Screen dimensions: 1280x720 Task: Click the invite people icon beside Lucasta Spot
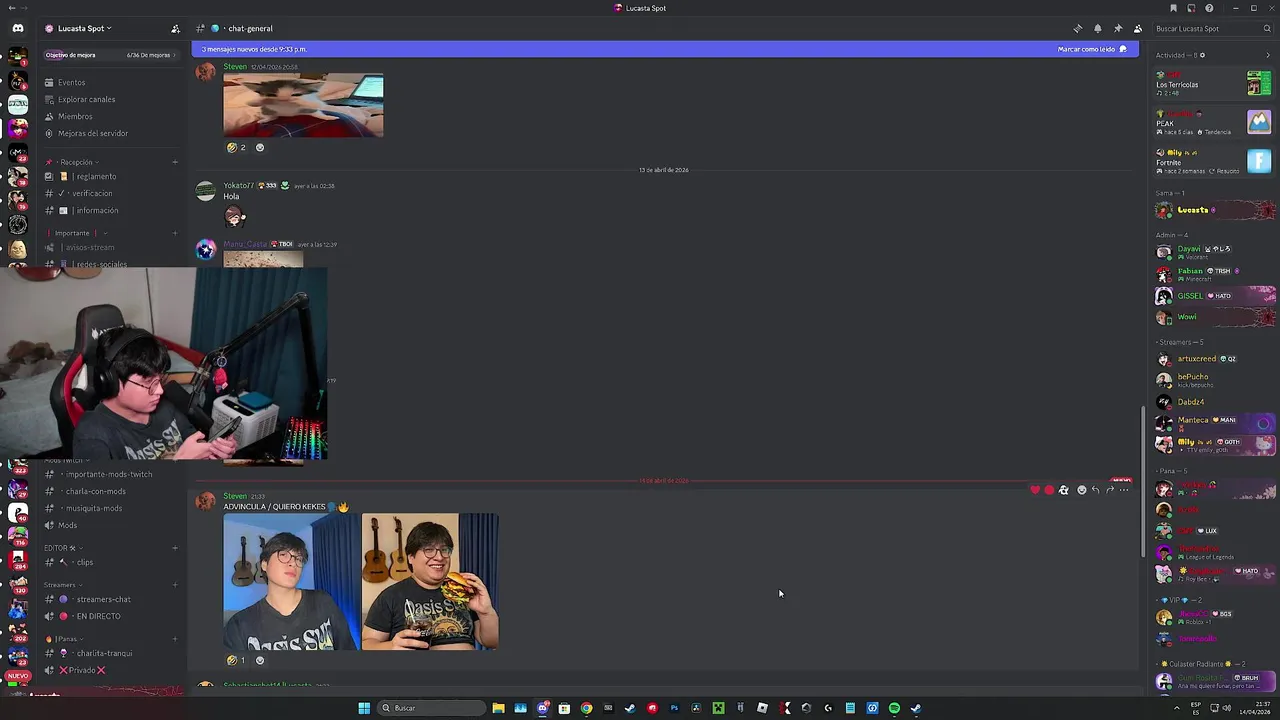click(x=175, y=28)
